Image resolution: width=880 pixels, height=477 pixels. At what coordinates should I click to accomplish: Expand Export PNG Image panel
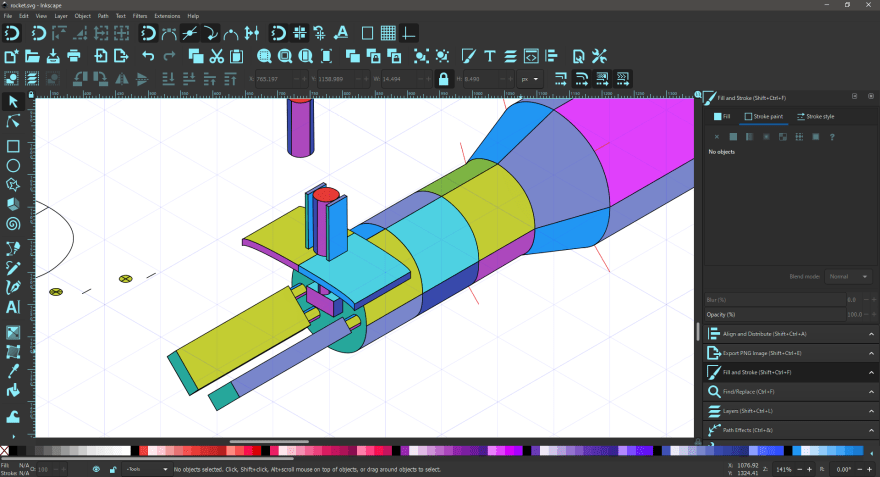pos(791,353)
